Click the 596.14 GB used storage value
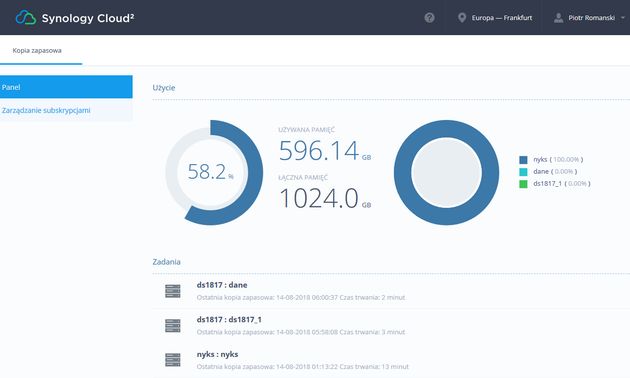630x378 pixels. (325, 151)
